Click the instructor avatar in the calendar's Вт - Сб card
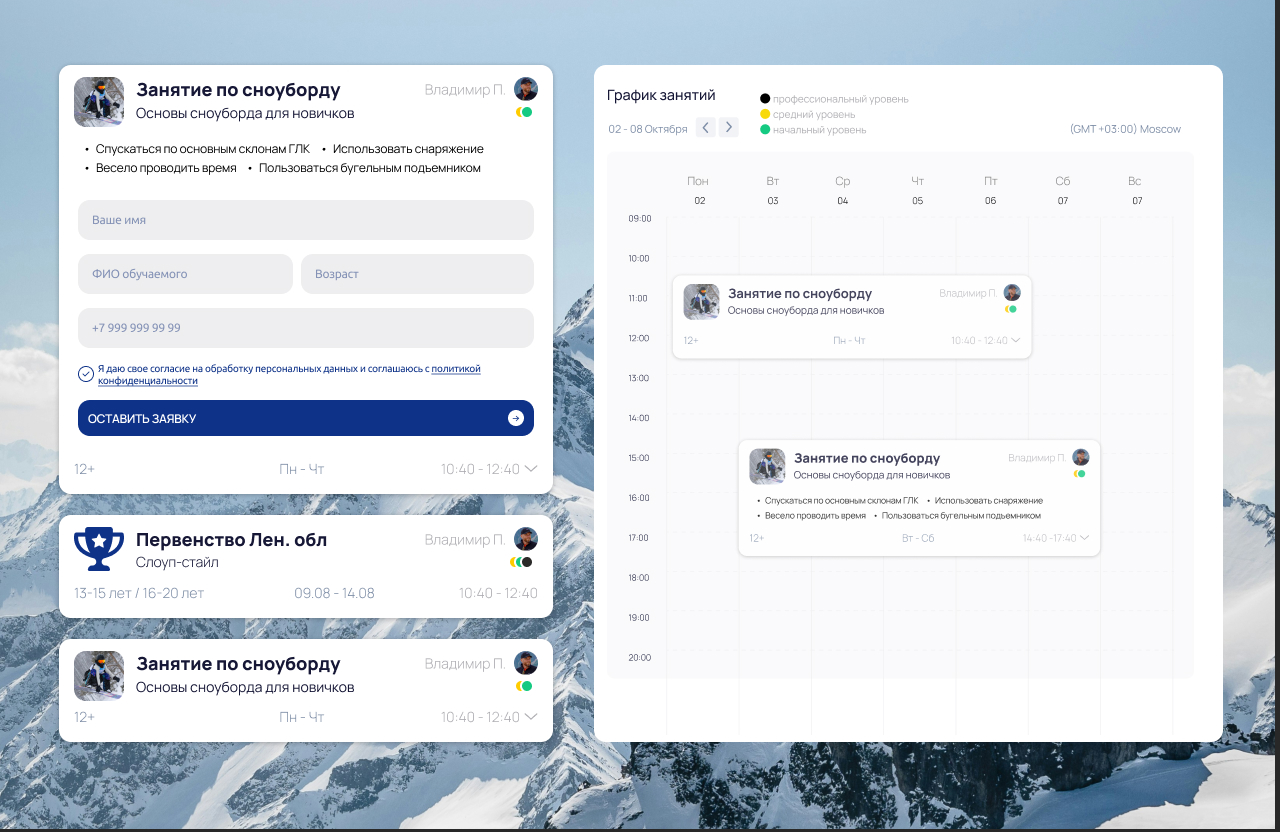 point(1081,457)
